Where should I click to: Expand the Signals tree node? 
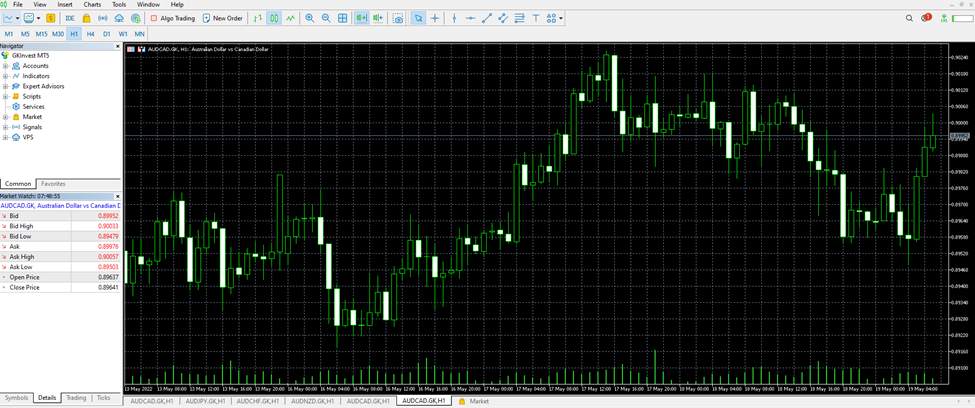click(x=5, y=127)
